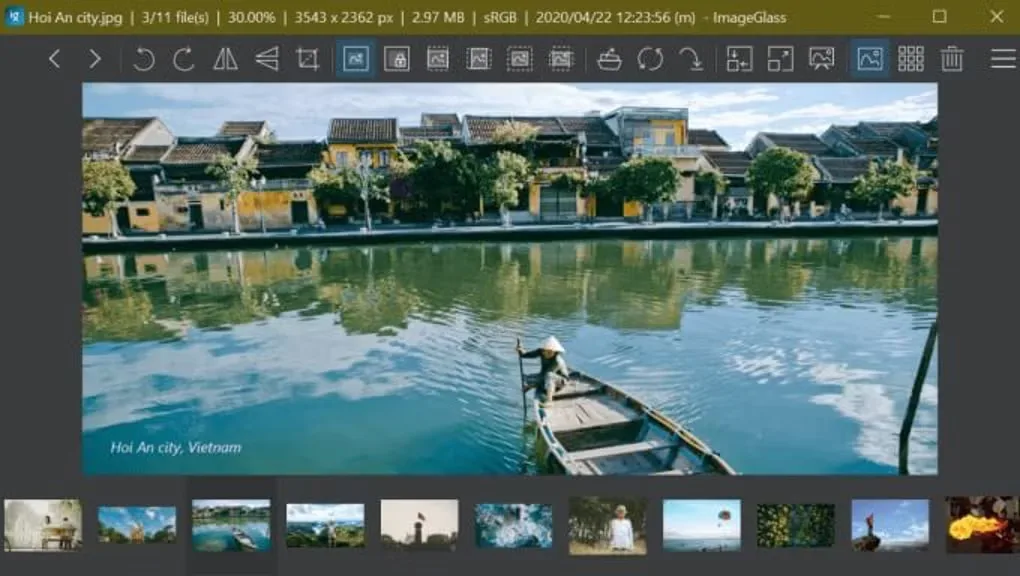Select the second thumbnail with blue sky
The height and width of the screenshot is (576, 1020).
pyautogui.click(x=137, y=525)
